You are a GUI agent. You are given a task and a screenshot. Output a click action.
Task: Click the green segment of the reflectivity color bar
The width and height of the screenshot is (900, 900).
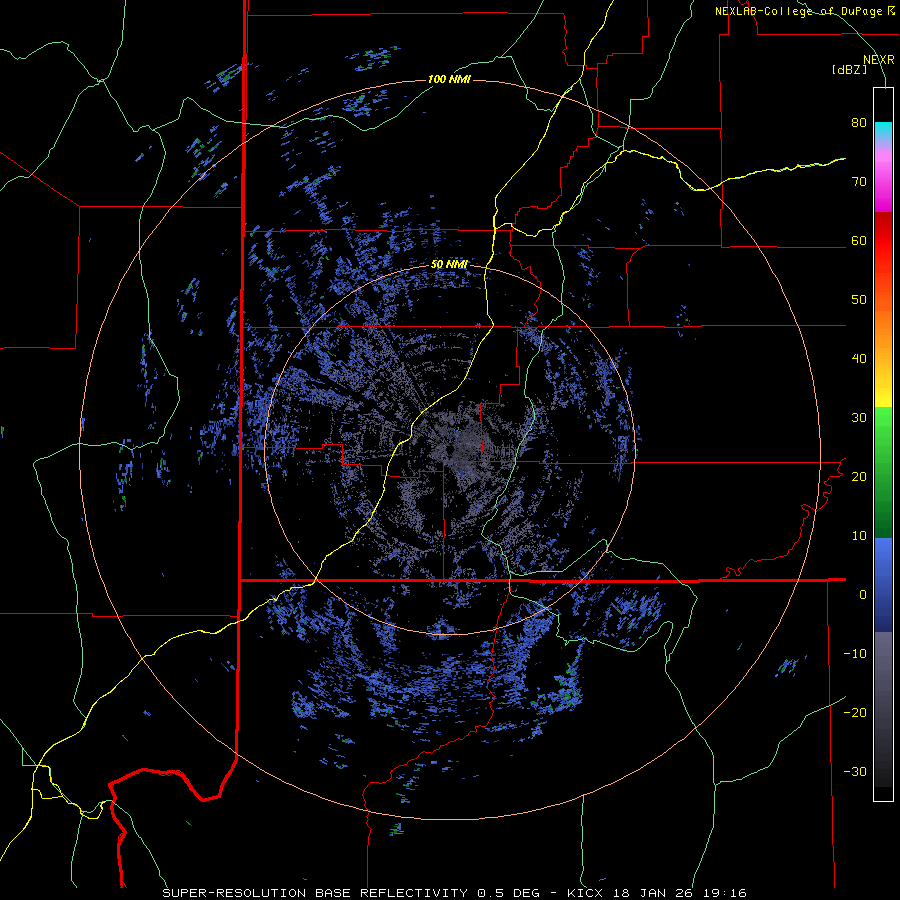[883, 472]
